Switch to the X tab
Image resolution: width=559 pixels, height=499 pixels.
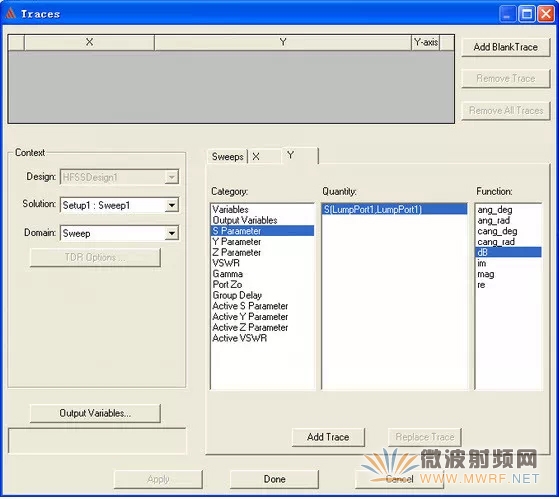click(x=264, y=156)
